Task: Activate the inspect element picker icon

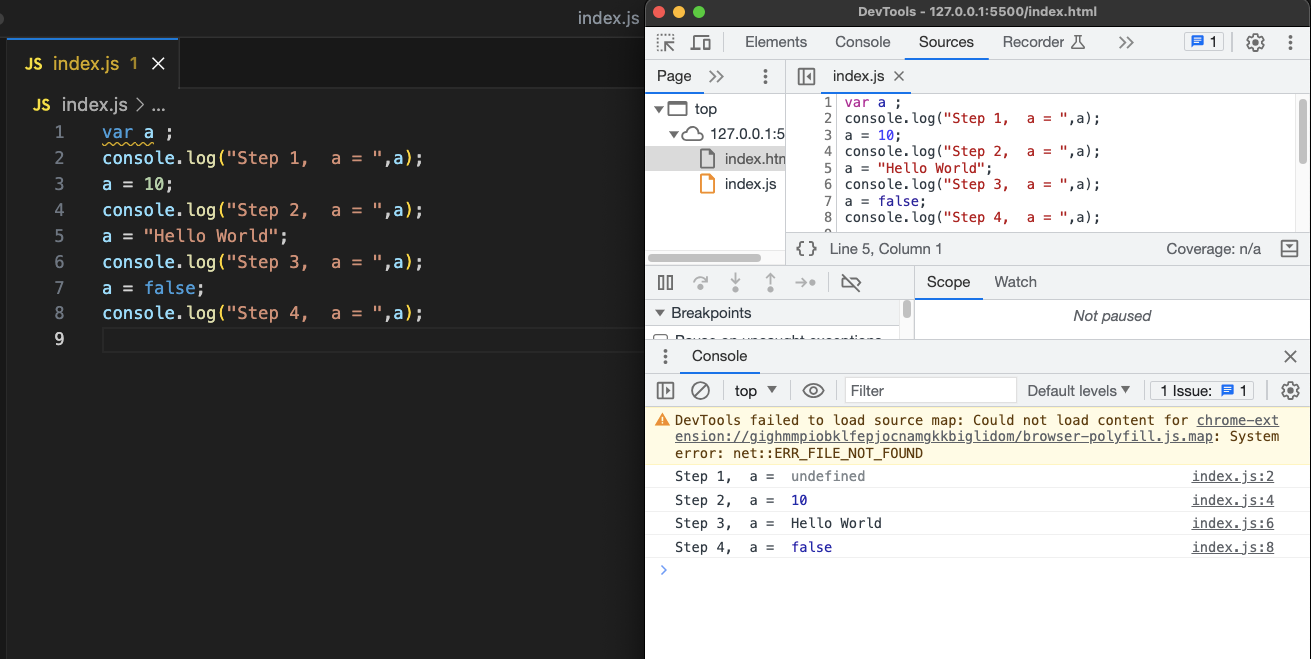Action: [x=666, y=42]
